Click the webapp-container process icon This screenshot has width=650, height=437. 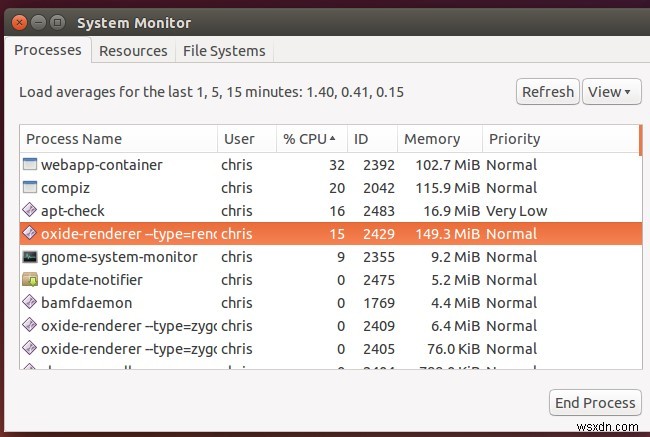click(29, 165)
